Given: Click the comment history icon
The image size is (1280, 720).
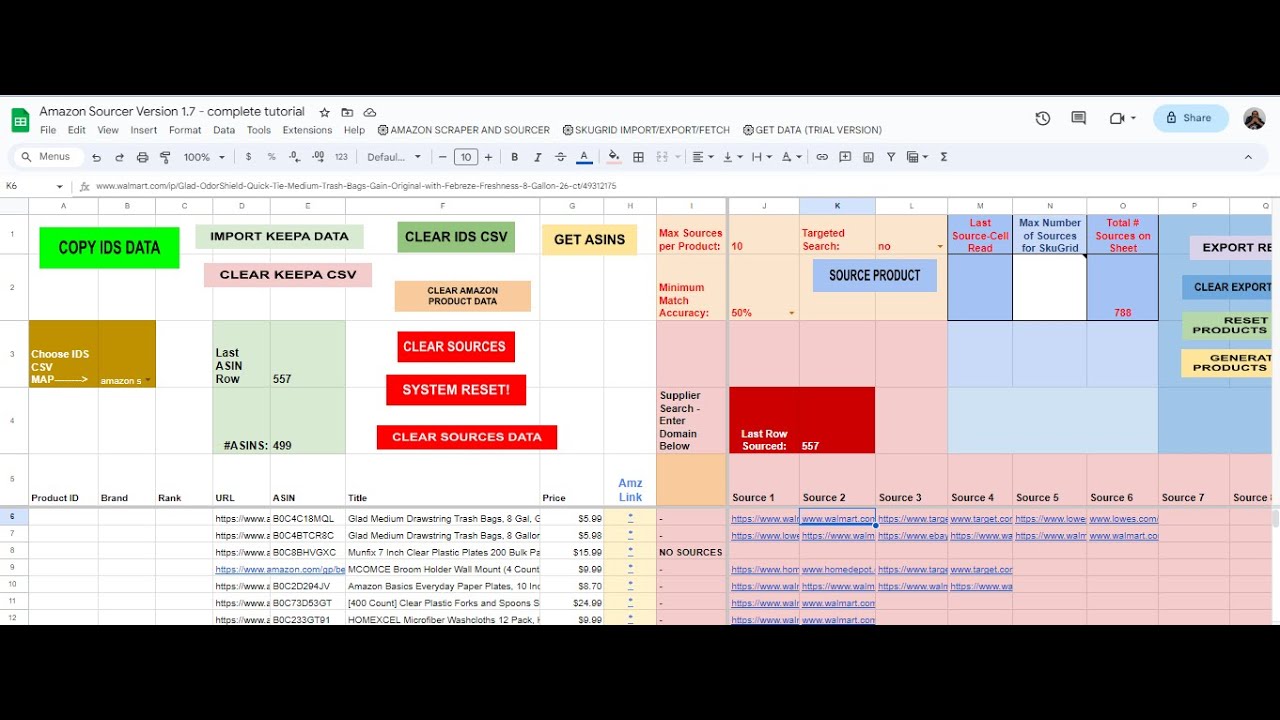Looking at the screenshot, I should tap(1078, 118).
